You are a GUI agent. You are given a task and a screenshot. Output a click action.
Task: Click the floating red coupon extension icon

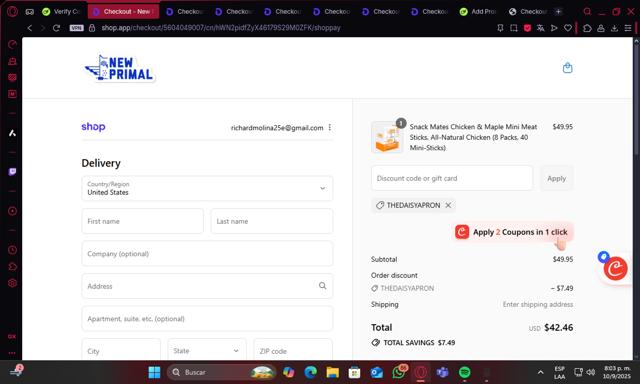615,269
